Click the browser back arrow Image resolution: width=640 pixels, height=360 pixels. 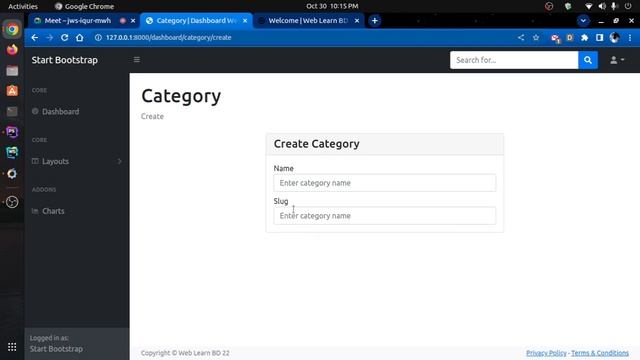(x=35, y=38)
